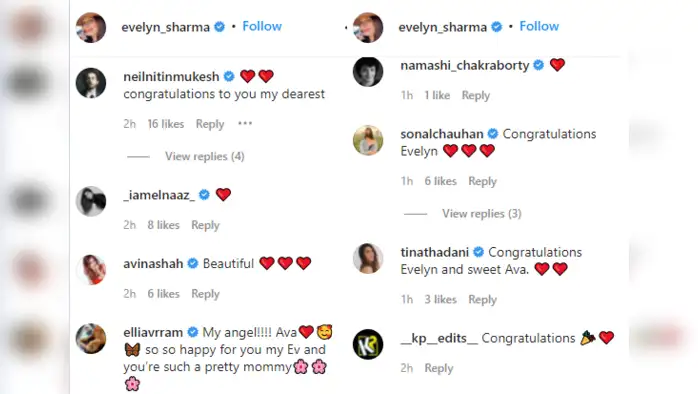Open _iamelnaaz_ profile avatar
The width and height of the screenshot is (698, 394).
click(x=91, y=201)
